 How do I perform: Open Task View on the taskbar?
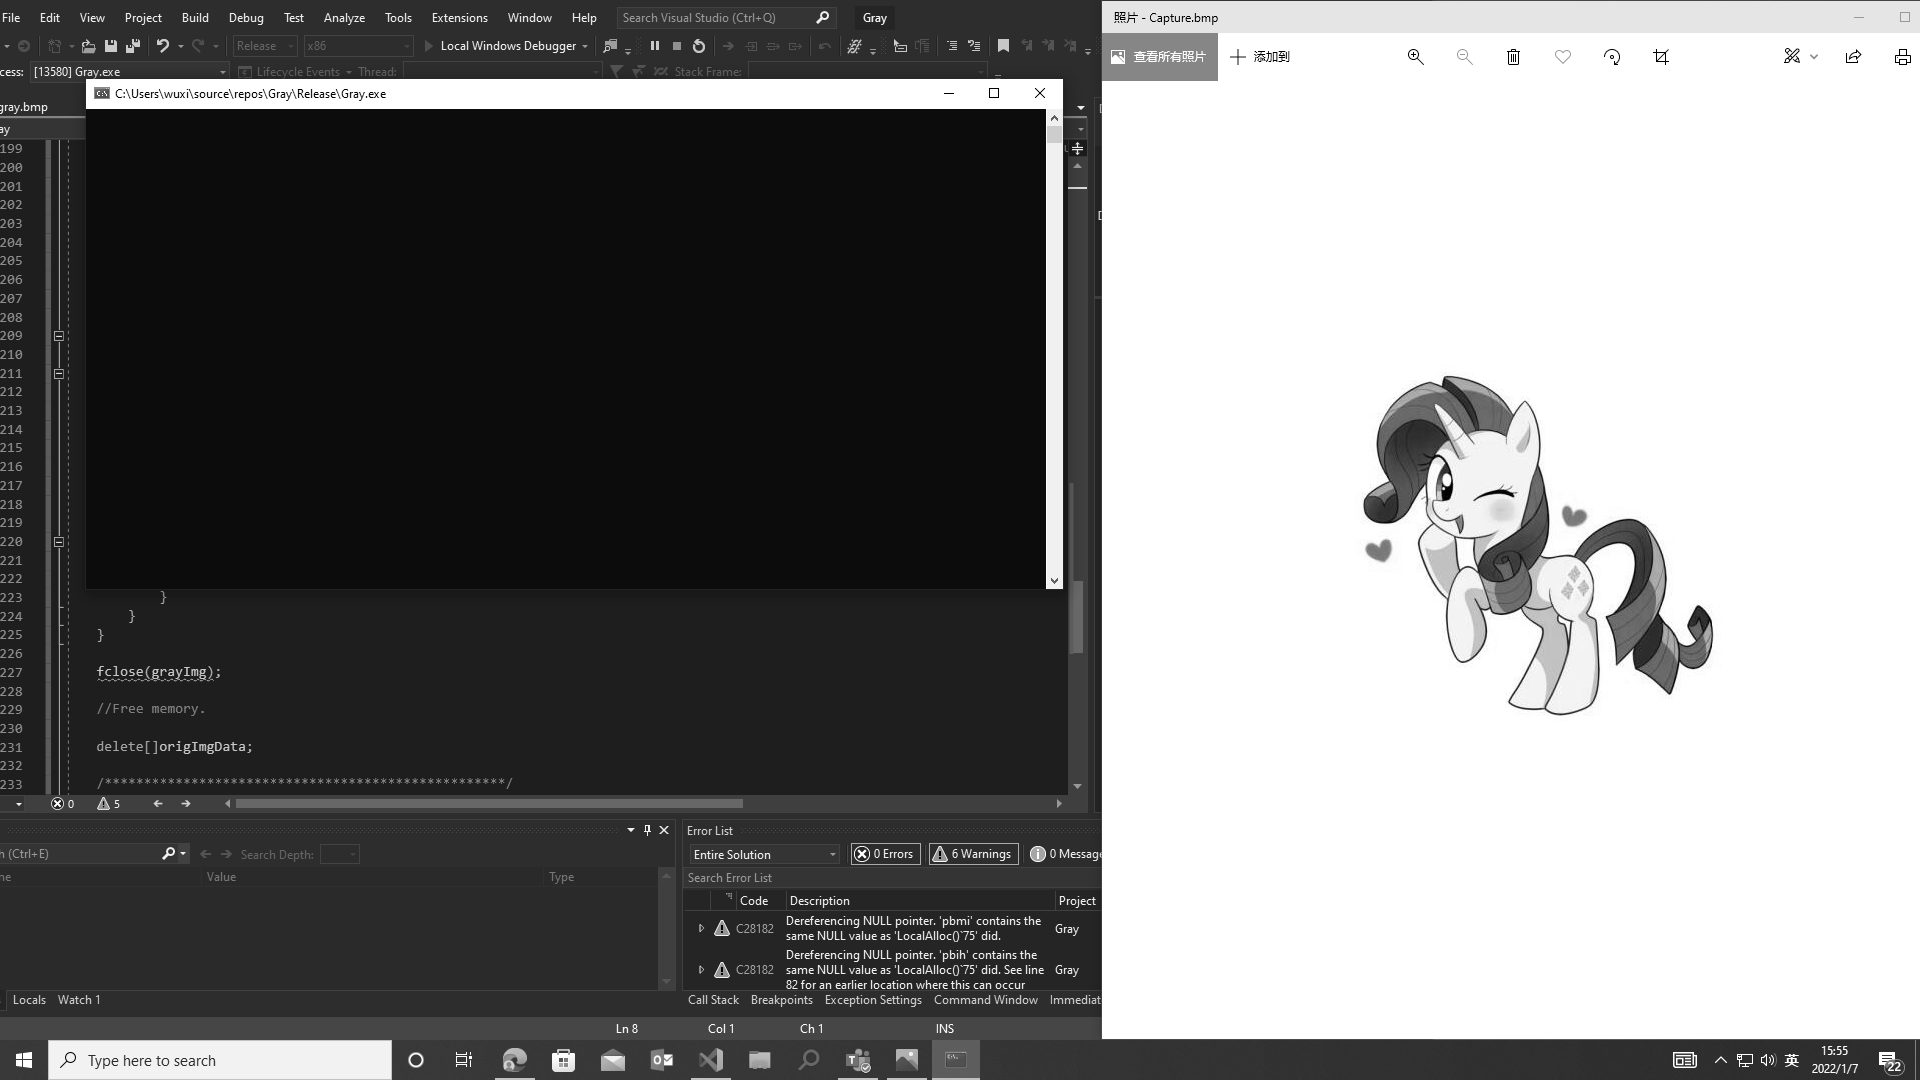tap(464, 1060)
